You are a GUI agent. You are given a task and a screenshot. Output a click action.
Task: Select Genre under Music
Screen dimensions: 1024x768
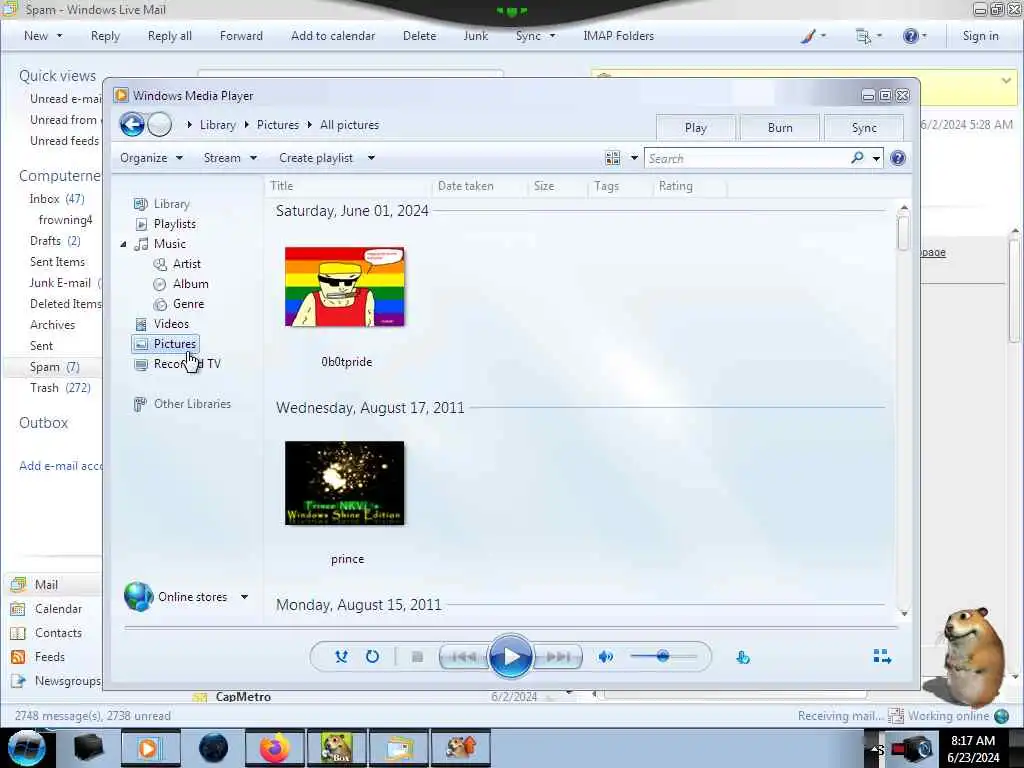188,304
